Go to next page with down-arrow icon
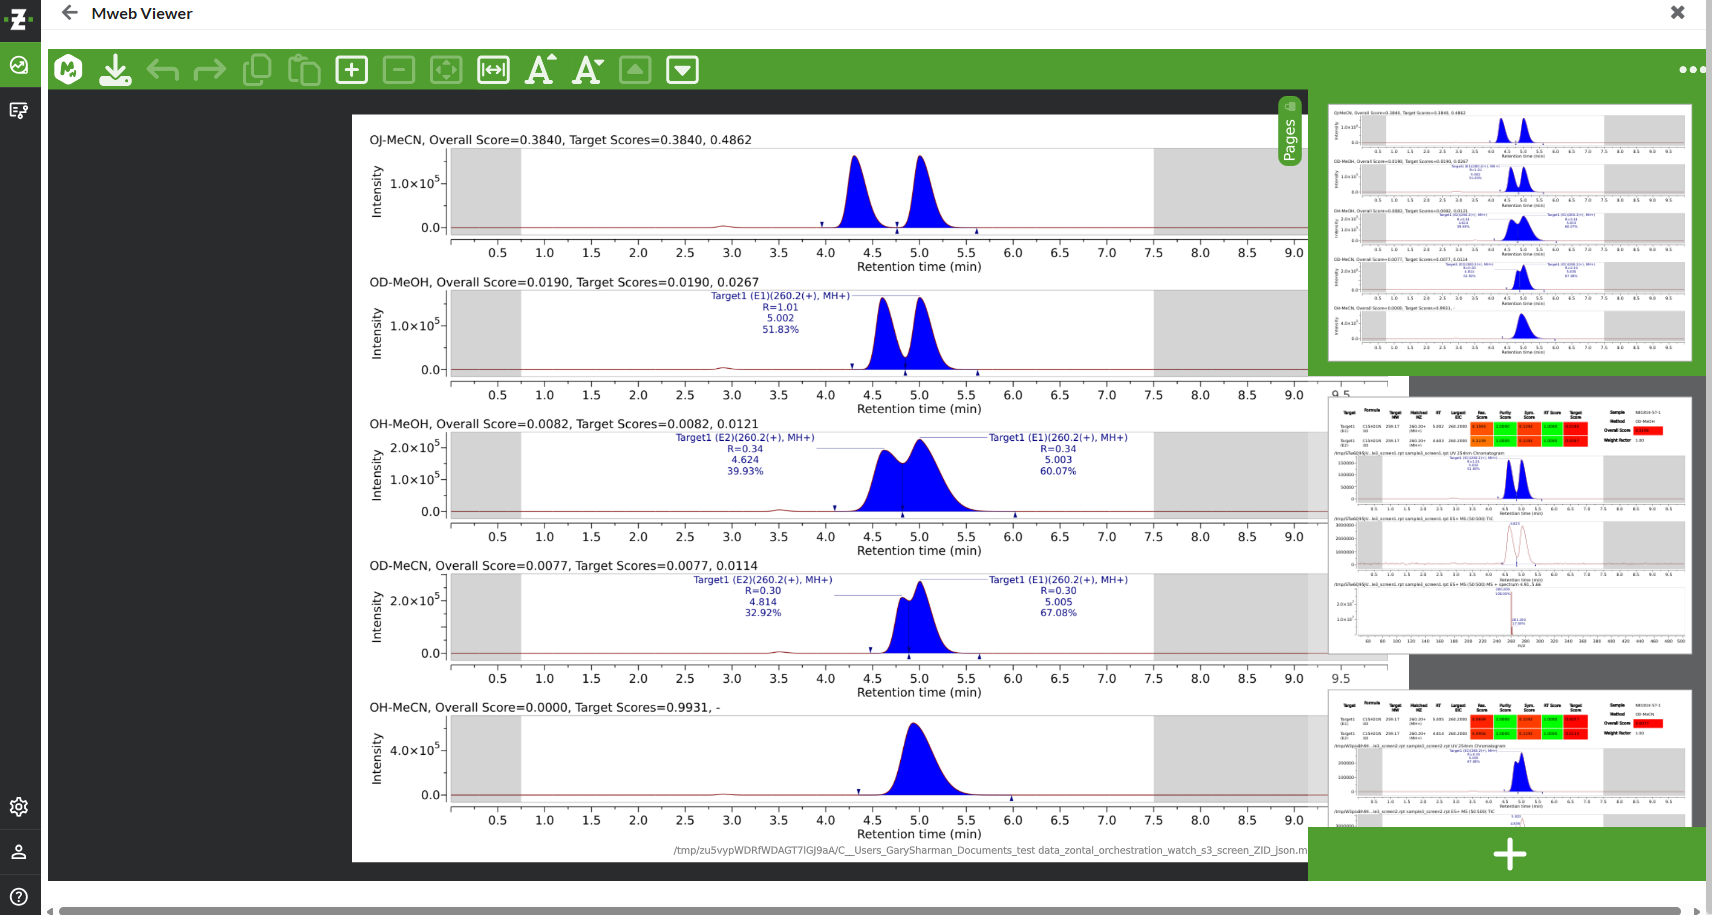1712x915 pixels. click(x=682, y=69)
